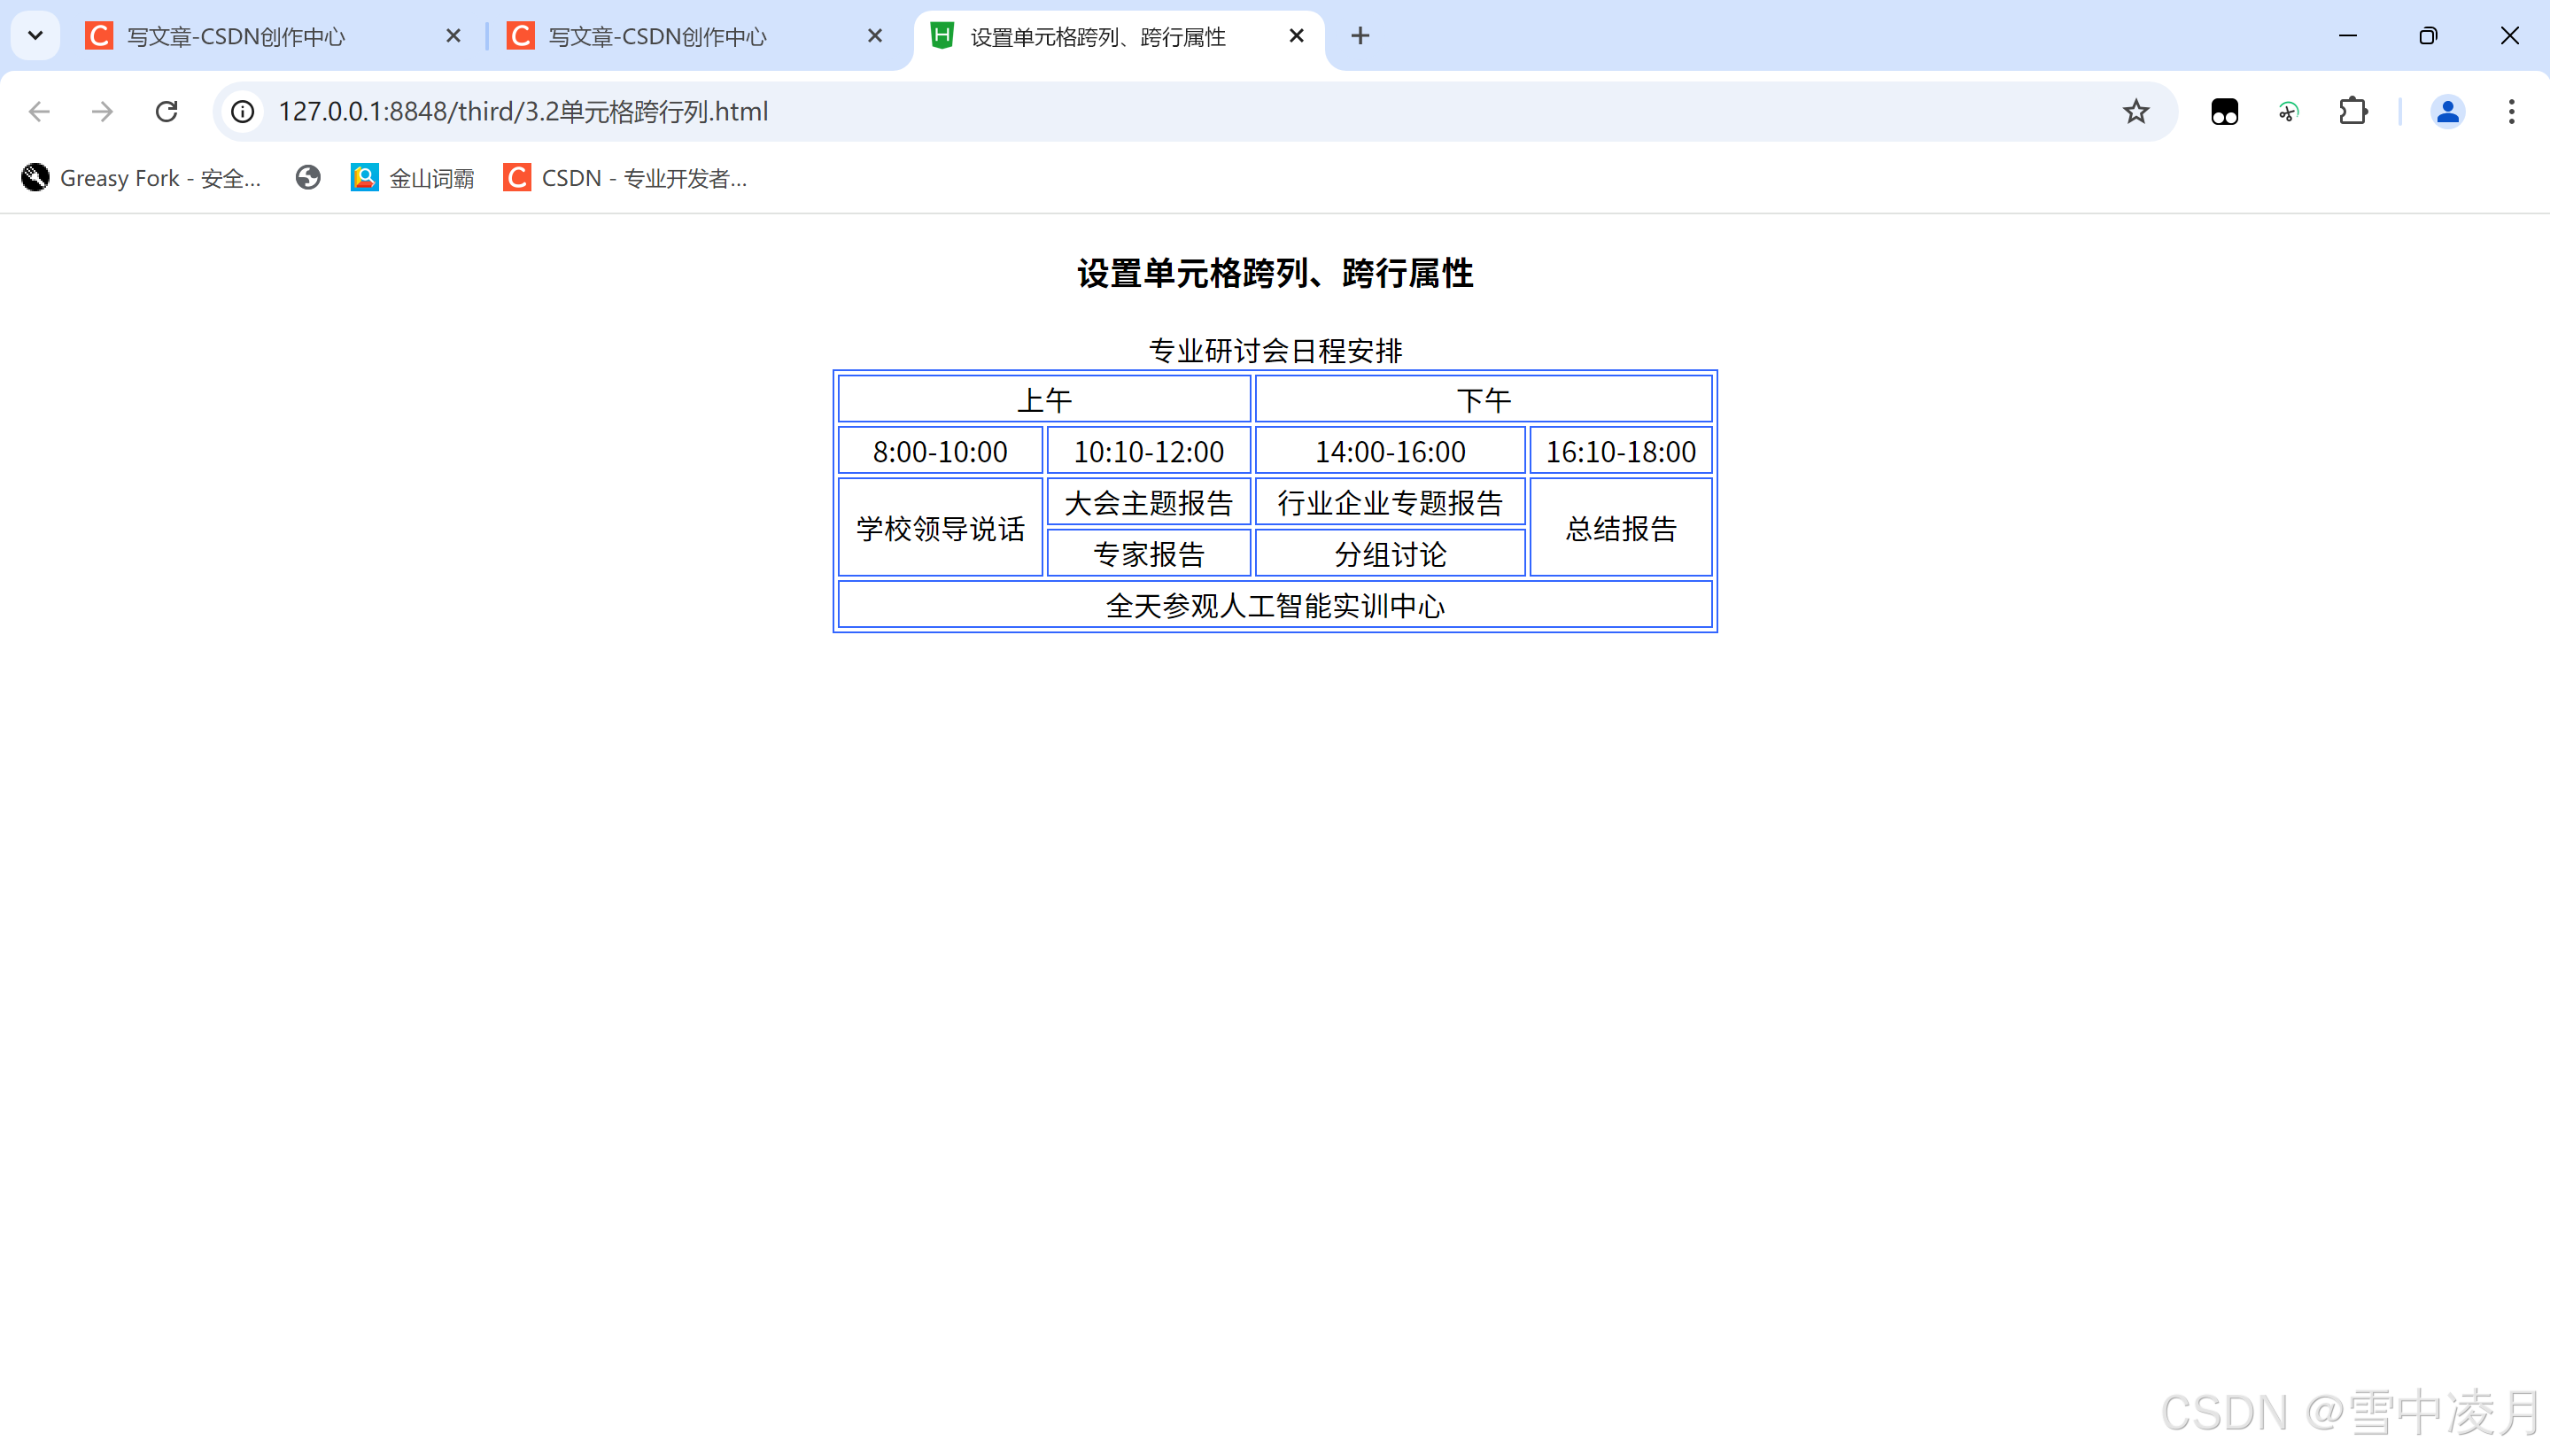Screen dimensions: 2550x1456
Task: Click the 总结报告 cell
Action: [x=1621, y=528]
